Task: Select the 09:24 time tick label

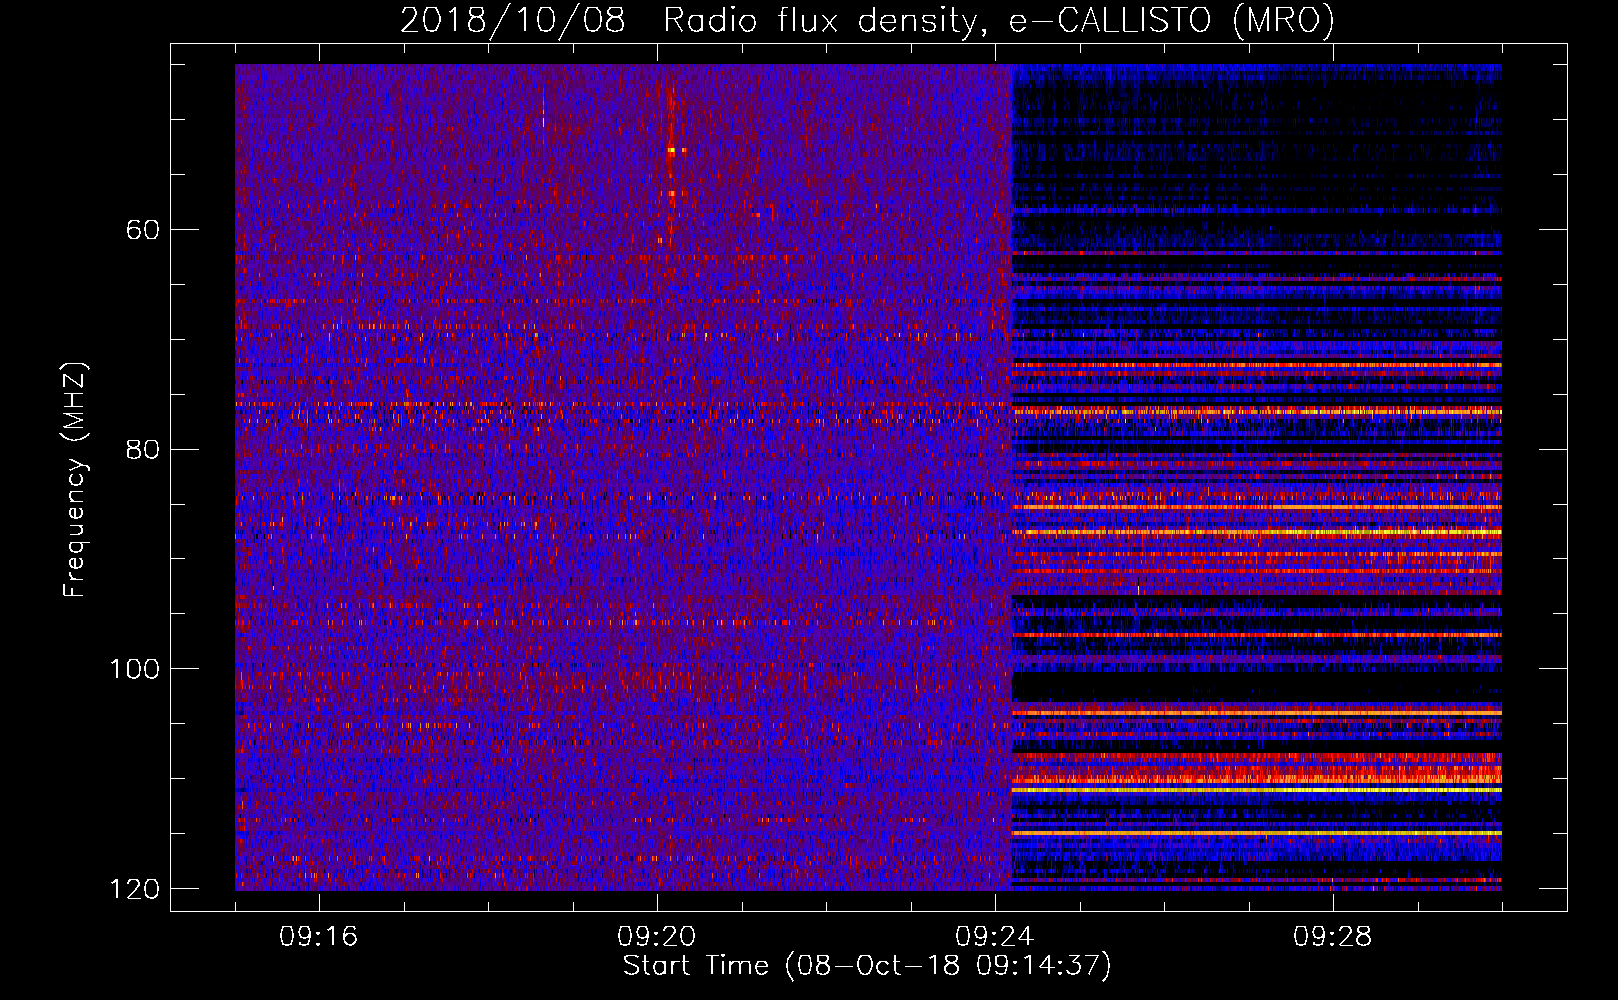Action: pos(995,937)
